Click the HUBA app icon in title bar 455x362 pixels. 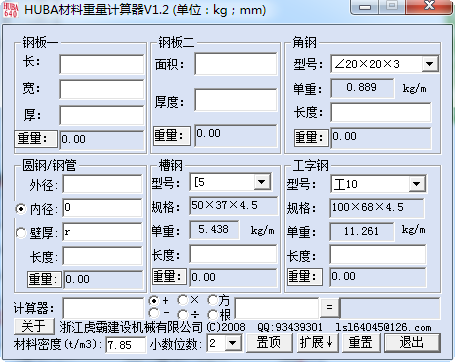(11, 9)
